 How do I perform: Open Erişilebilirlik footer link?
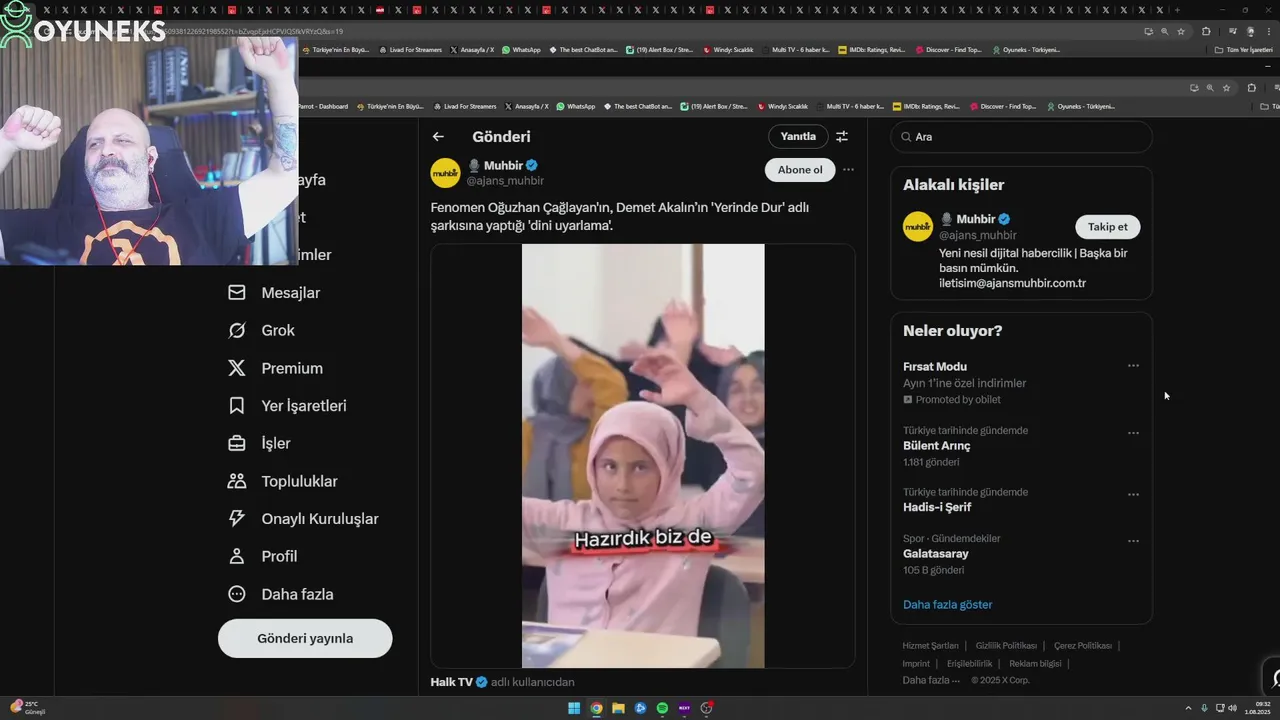[x=969, y=664]
